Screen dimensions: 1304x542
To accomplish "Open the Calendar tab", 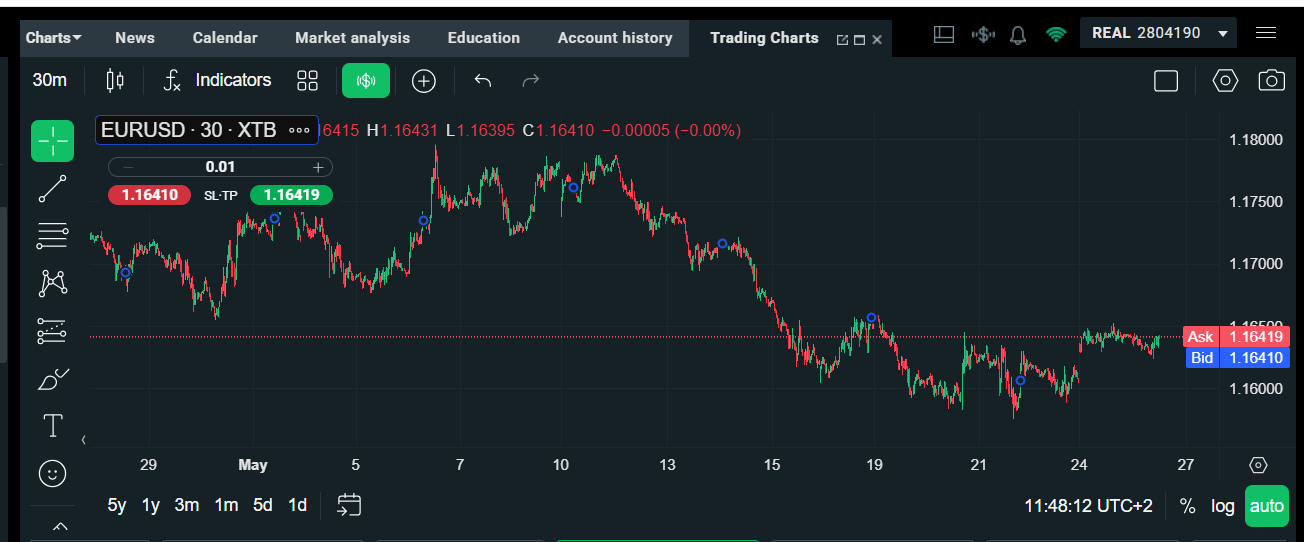I will tap(225, 38).
